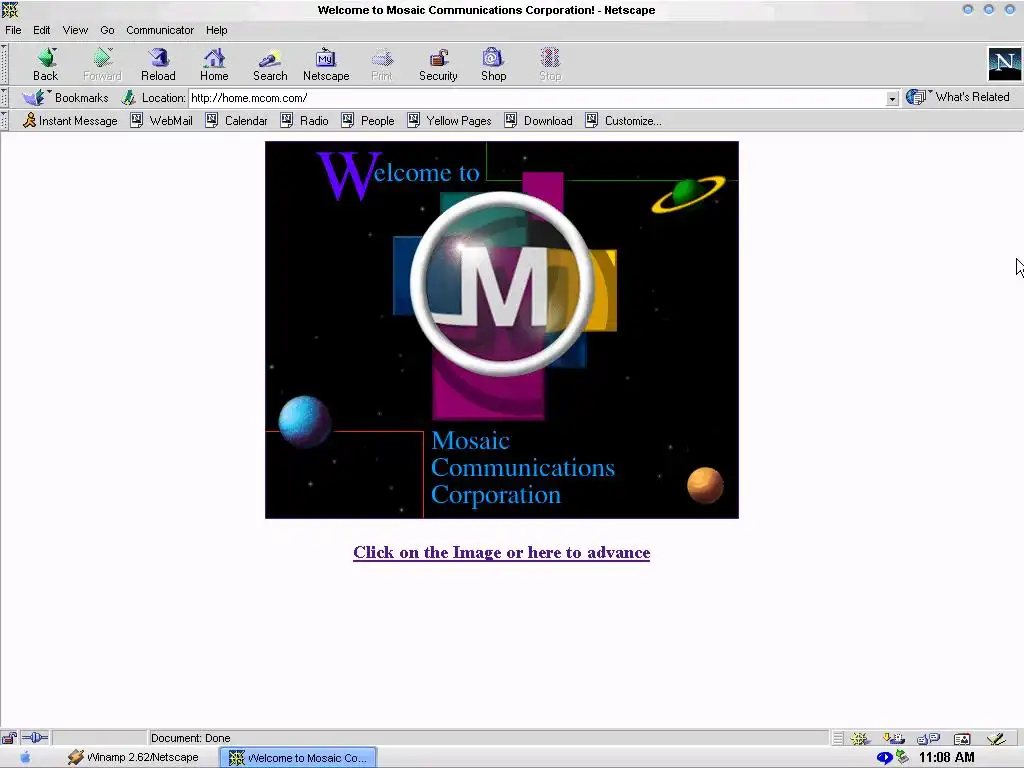Open Instant Message from personal toolbar
This screenshot has width=1024, height=768.
tap(71, 121)
